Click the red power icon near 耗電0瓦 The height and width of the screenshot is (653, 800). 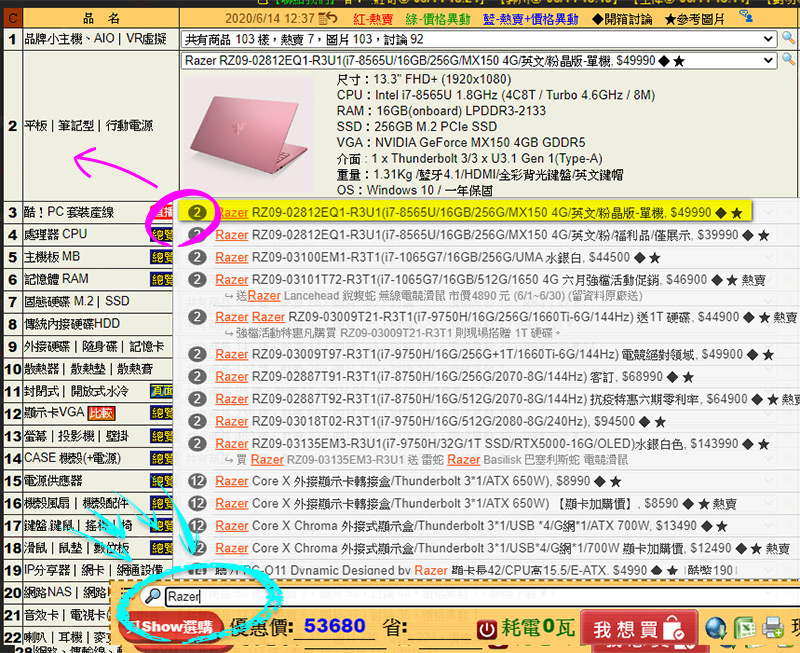pyautogui.click(x=487, y=629)
